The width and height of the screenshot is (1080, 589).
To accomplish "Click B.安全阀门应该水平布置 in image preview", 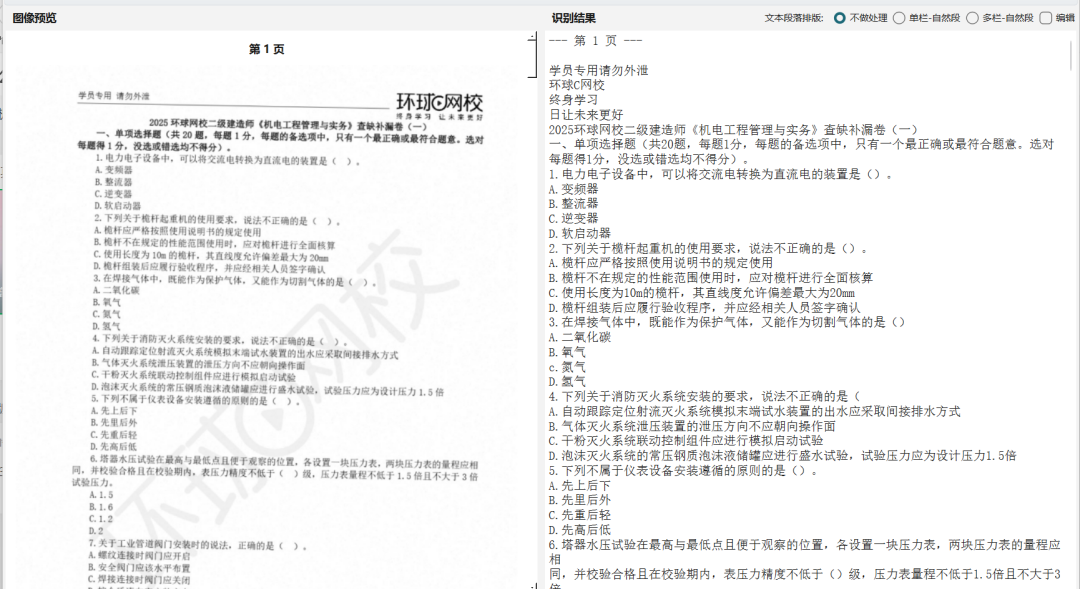I will click(139, 568).
